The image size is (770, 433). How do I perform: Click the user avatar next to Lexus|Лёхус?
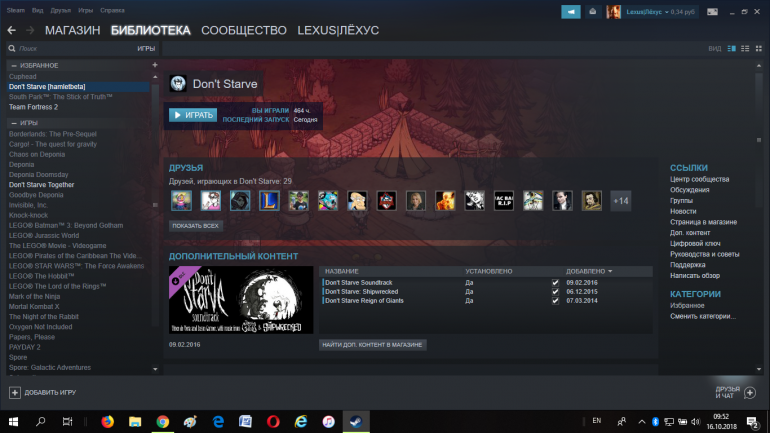(613, 12)
